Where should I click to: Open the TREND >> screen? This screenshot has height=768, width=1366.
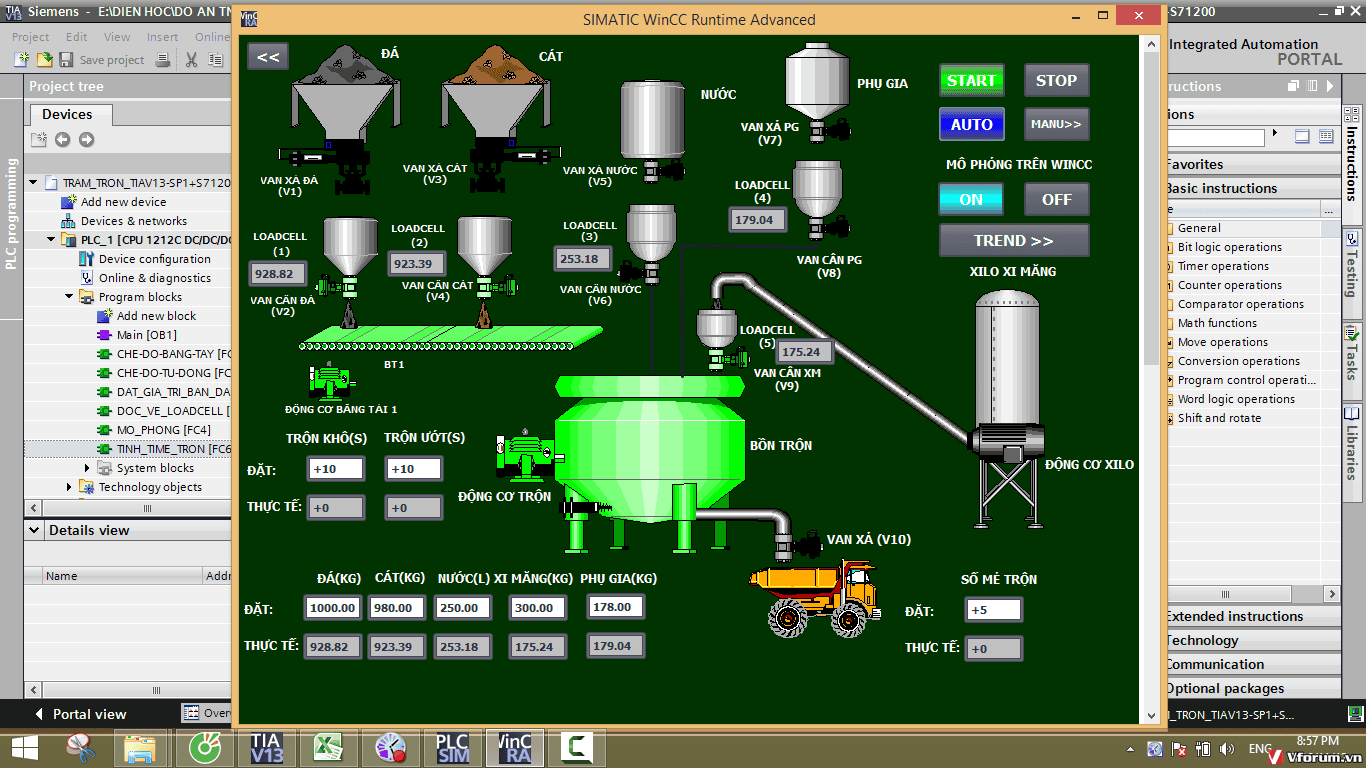pyautogui.click(x=1014, y=241)
